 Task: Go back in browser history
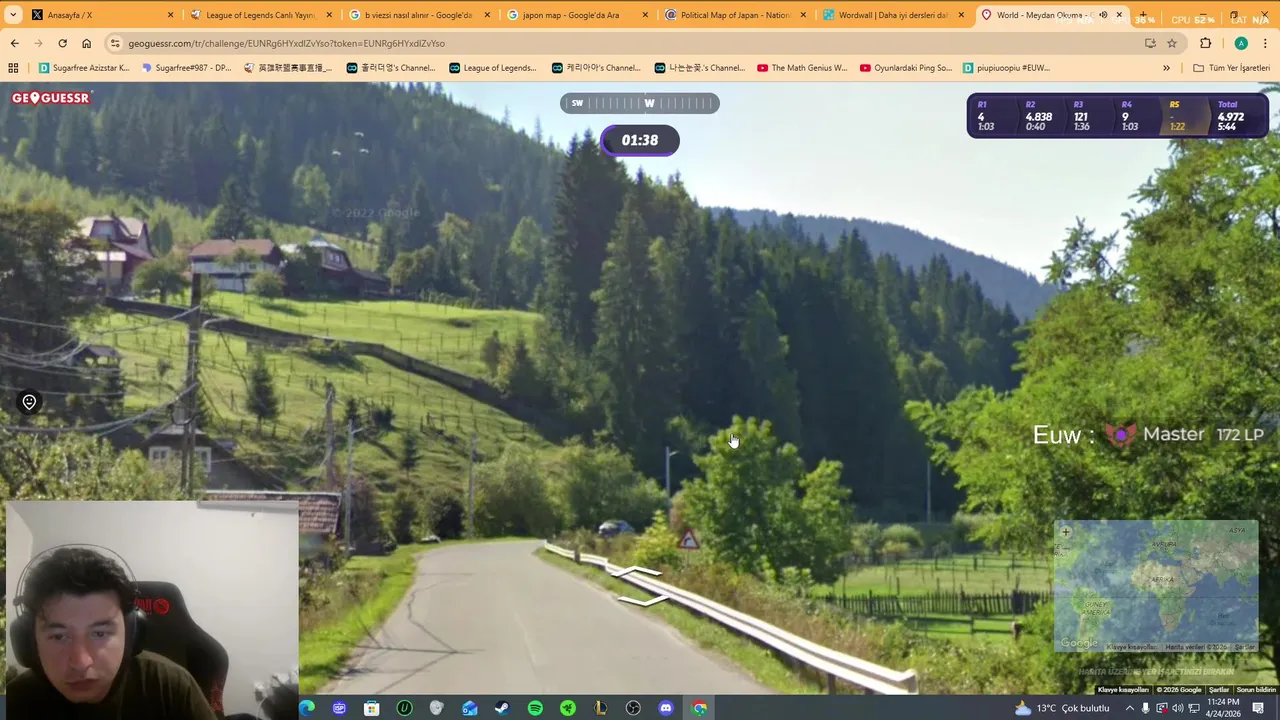pyautogui.click(x=14, y=43)
